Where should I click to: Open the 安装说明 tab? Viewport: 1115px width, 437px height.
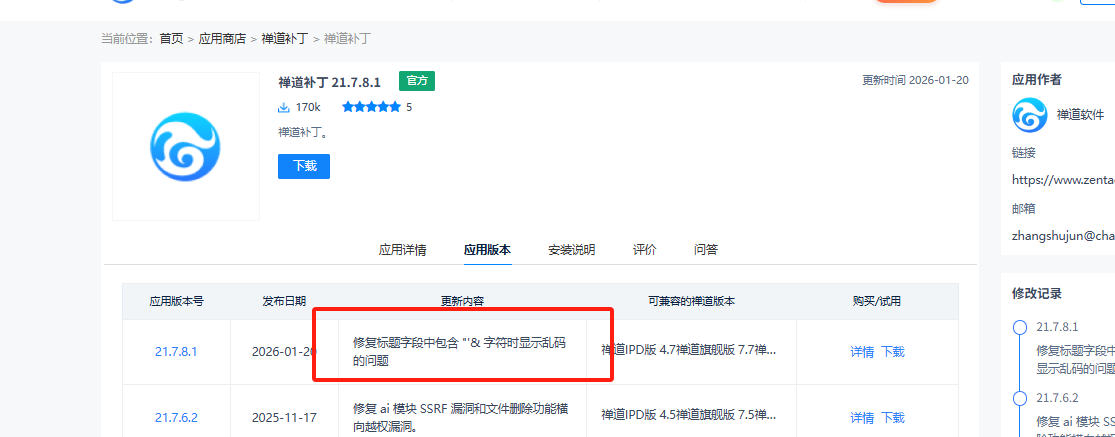pyautogui.click(x=572, y=250)
